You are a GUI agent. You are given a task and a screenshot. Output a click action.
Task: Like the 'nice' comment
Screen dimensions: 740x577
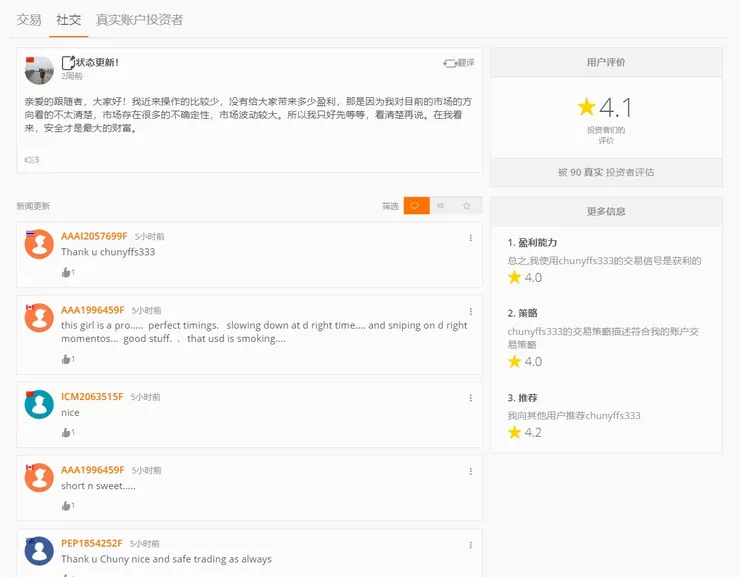[68, 432]
